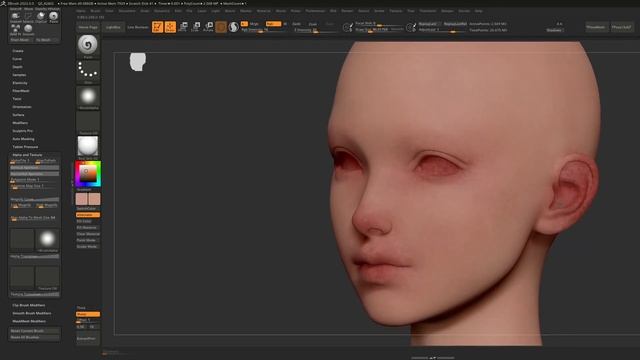640x360 pixels.
Task: Open the Render menu
Action: (347, 11)
